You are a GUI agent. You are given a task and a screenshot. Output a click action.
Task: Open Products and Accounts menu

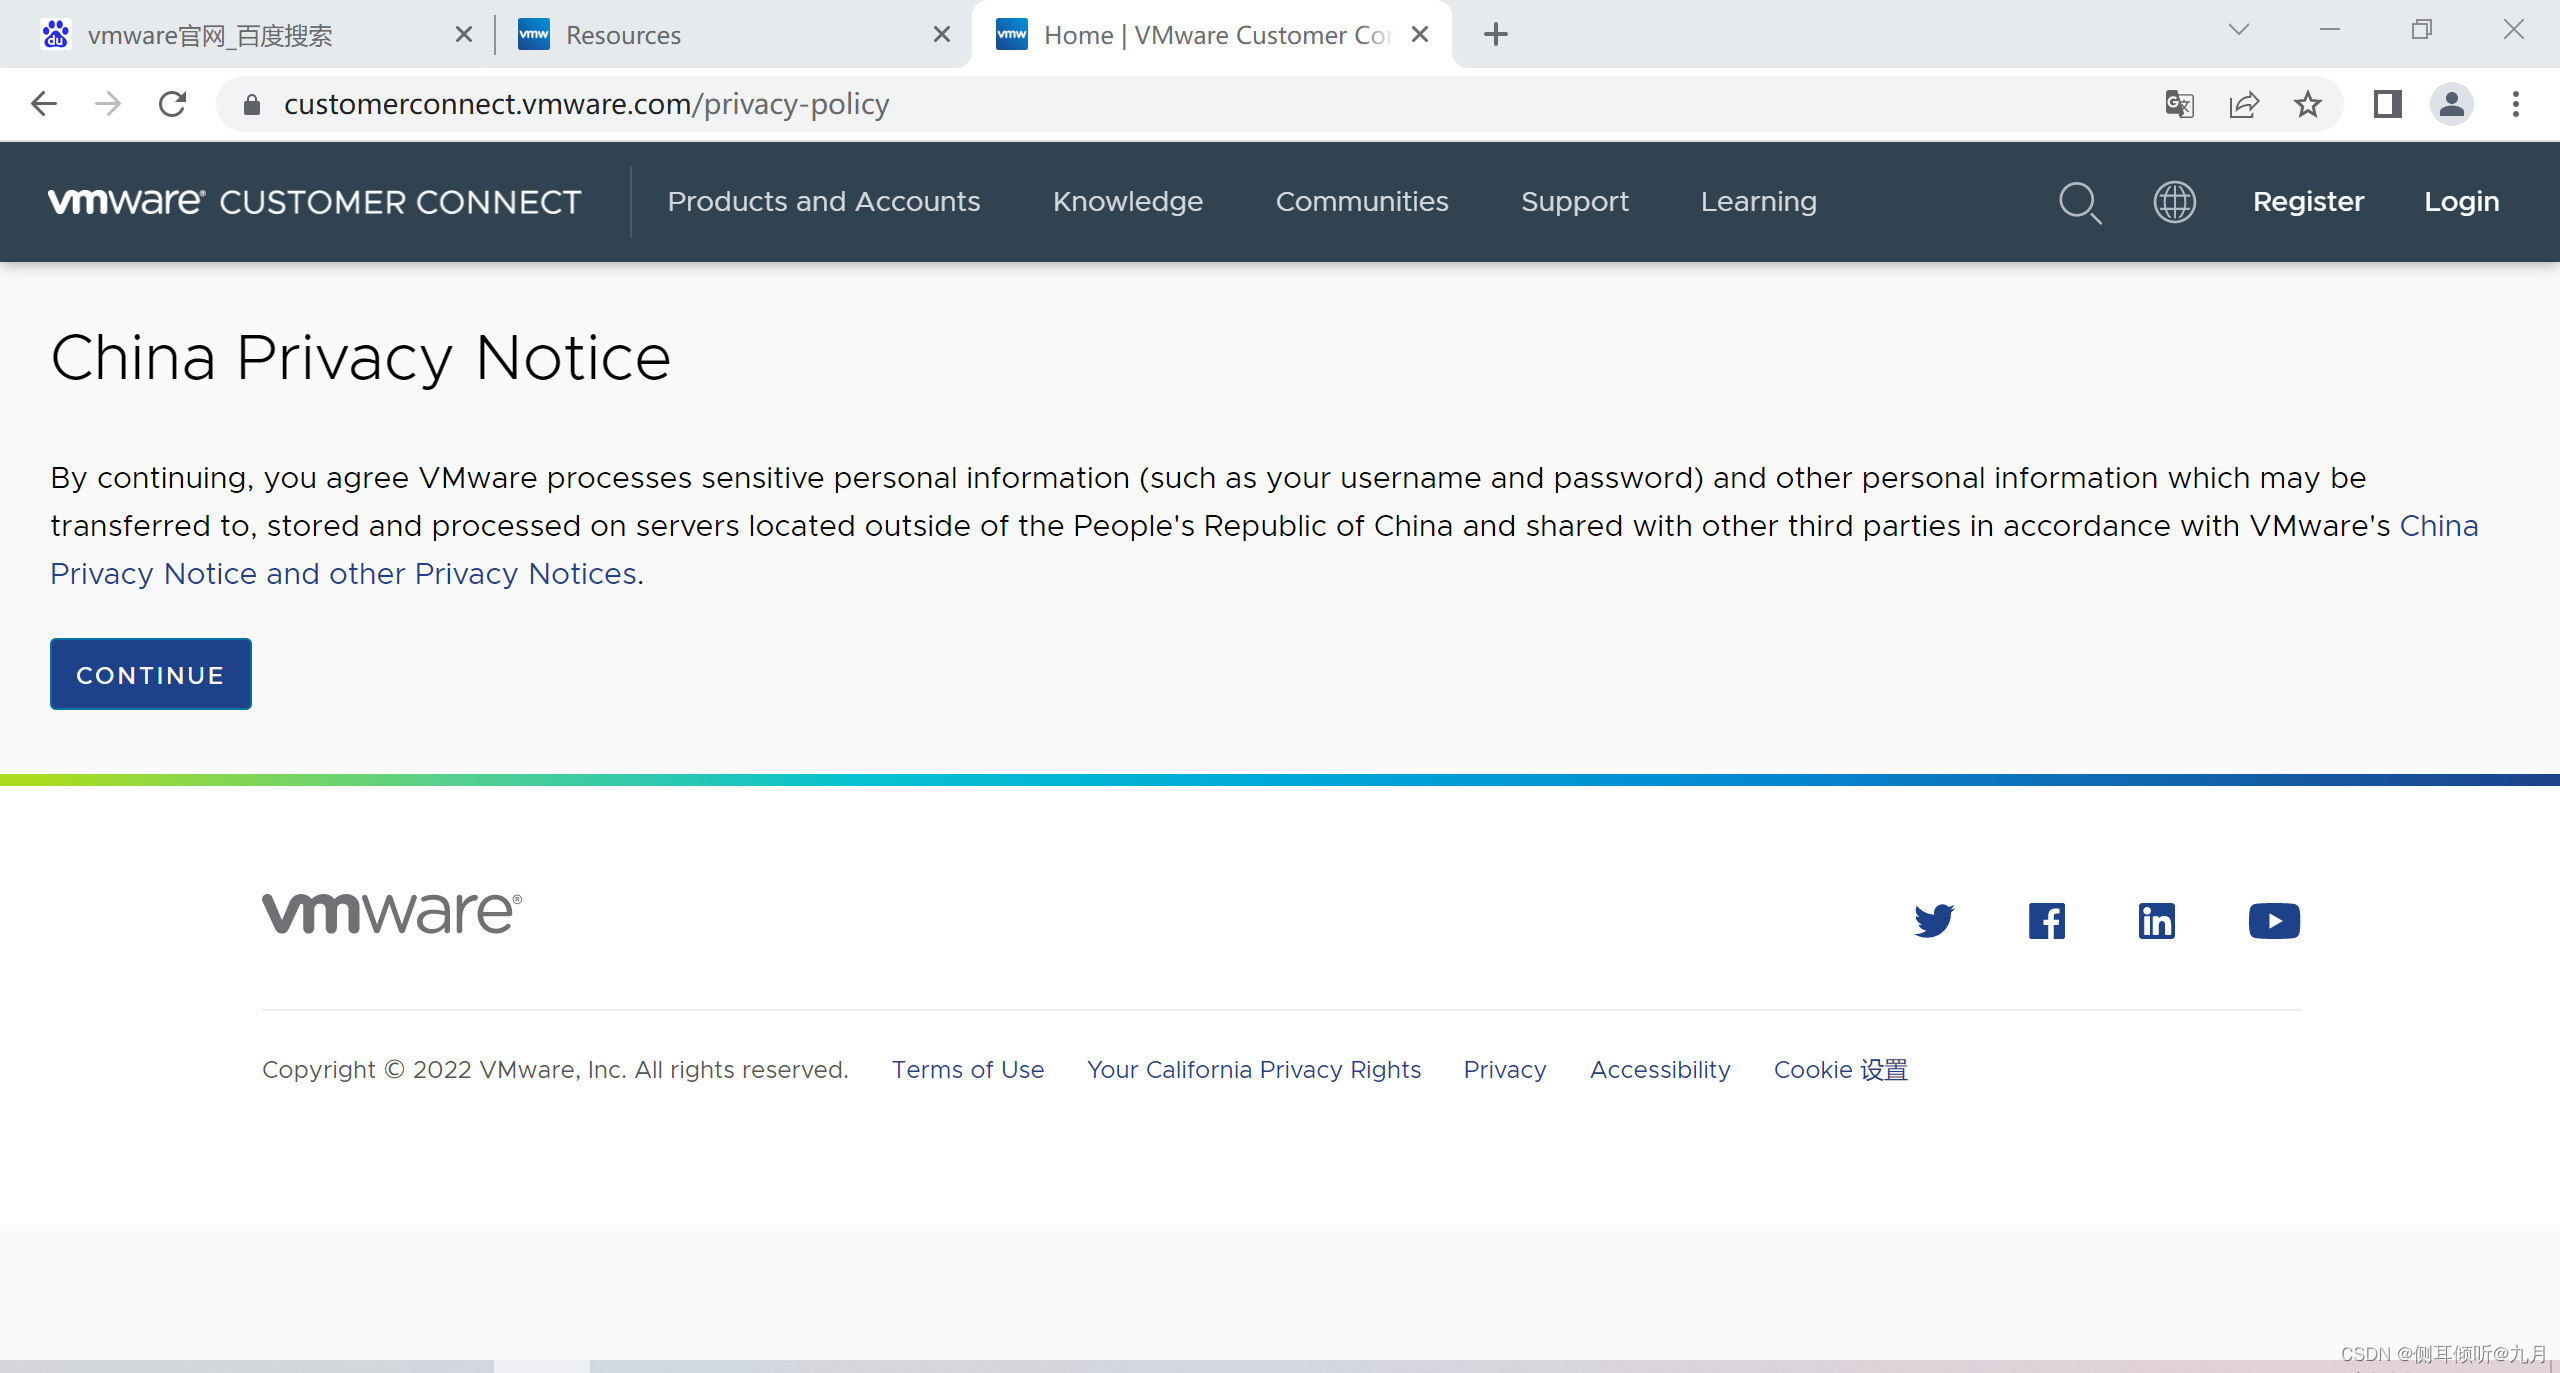coord(823,202)
